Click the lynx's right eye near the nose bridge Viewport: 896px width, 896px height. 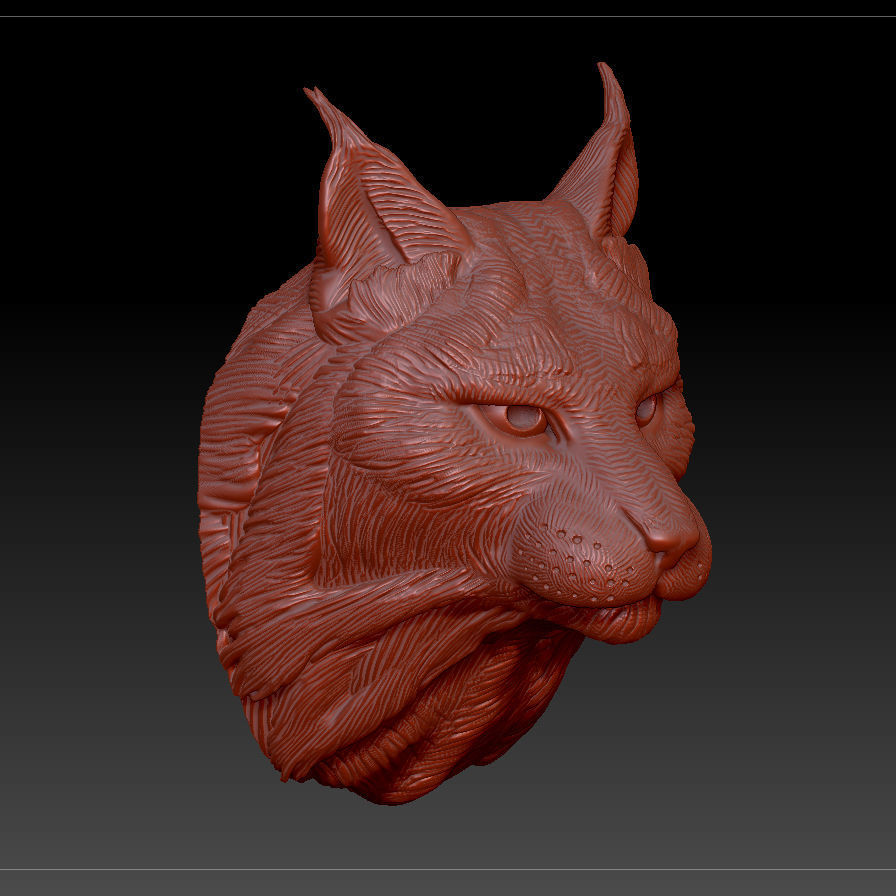pos(647,409)
